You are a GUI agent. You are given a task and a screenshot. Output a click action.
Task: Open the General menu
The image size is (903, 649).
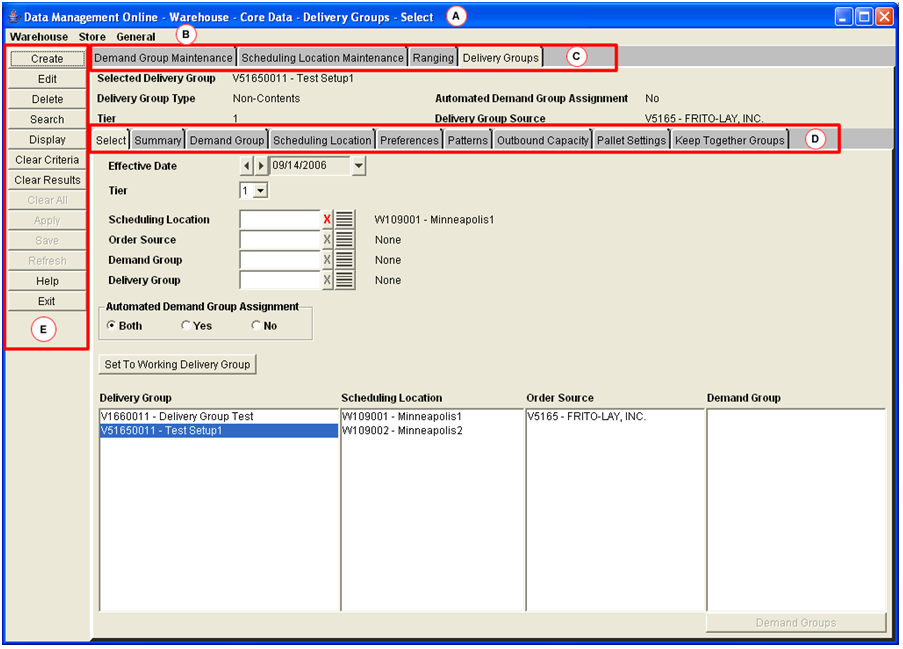(x=136, y=36)
